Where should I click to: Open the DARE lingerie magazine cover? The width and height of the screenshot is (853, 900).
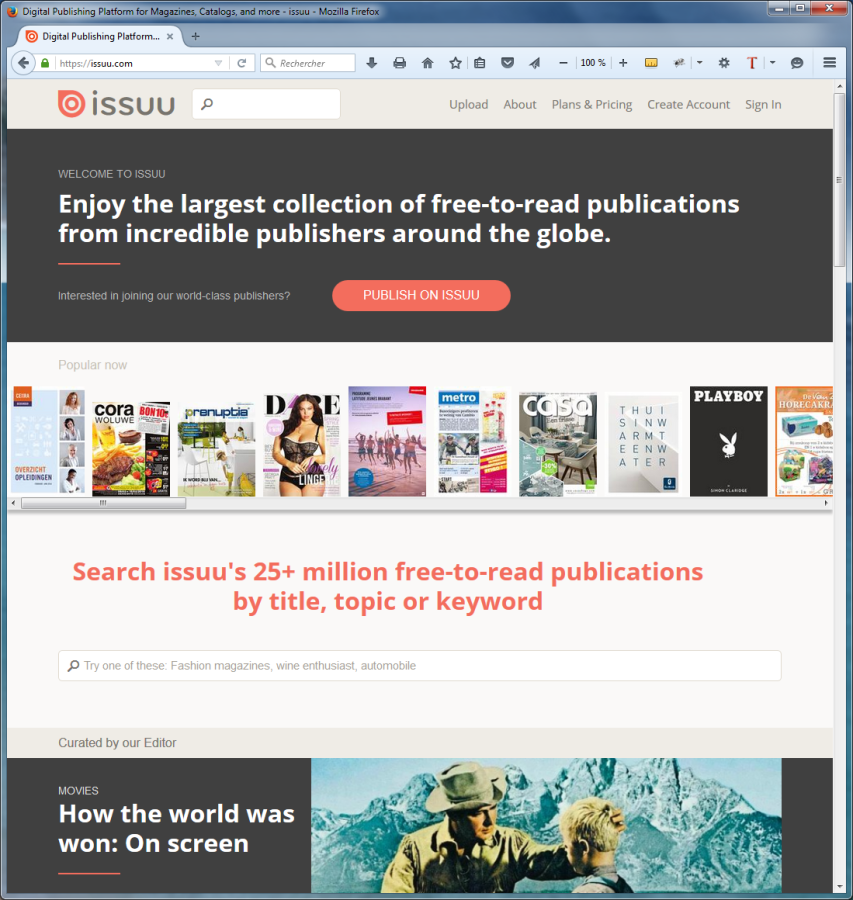pyautogui.click(x=302, y=445)
